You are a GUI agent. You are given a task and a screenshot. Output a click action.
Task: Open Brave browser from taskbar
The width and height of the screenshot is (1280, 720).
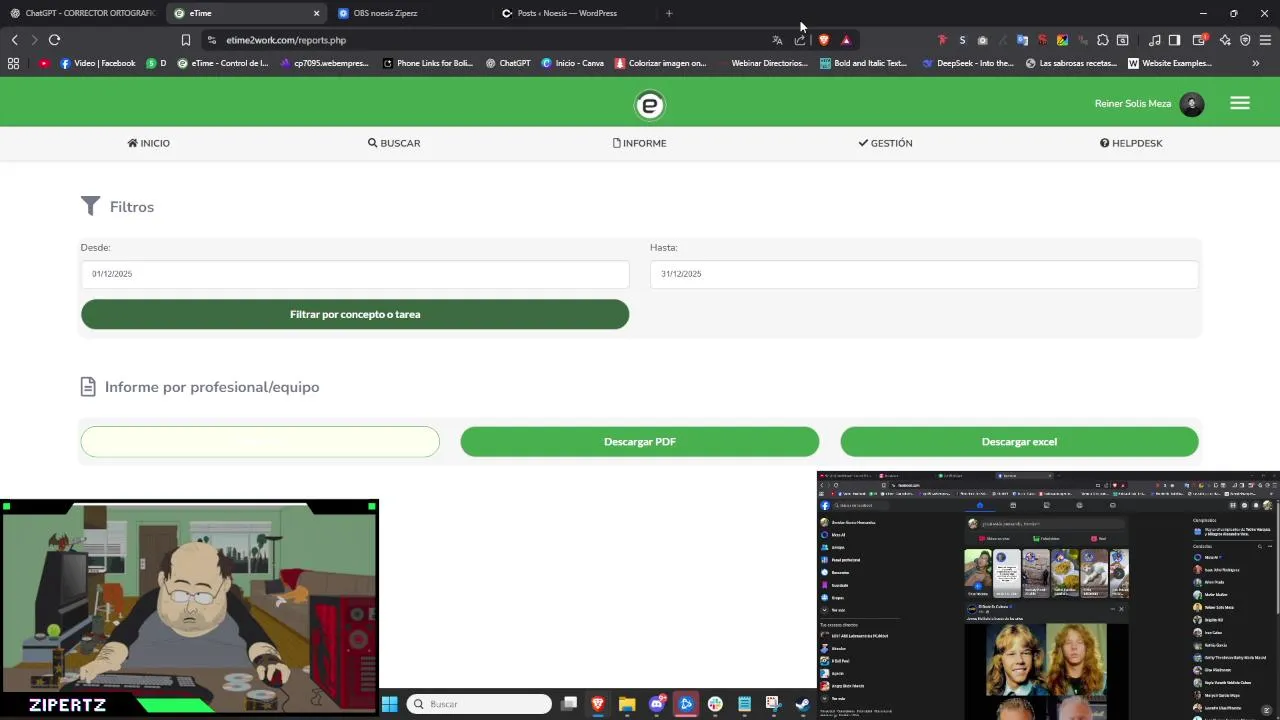click(598, 704)
